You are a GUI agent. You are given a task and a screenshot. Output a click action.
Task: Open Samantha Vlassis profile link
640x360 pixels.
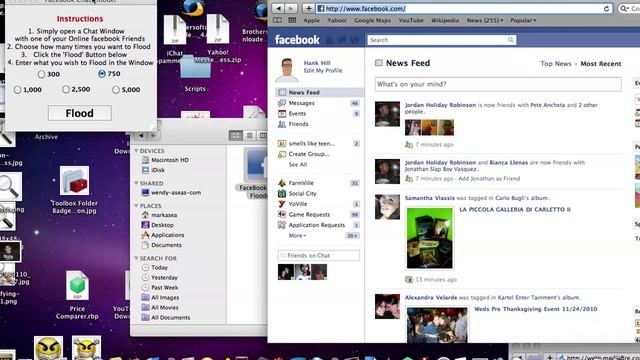point(429,198)
